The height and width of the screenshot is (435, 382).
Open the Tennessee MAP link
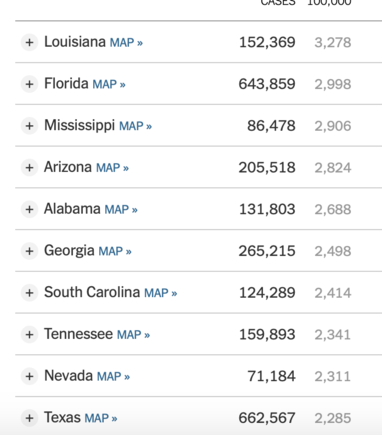tap(134, 335)
